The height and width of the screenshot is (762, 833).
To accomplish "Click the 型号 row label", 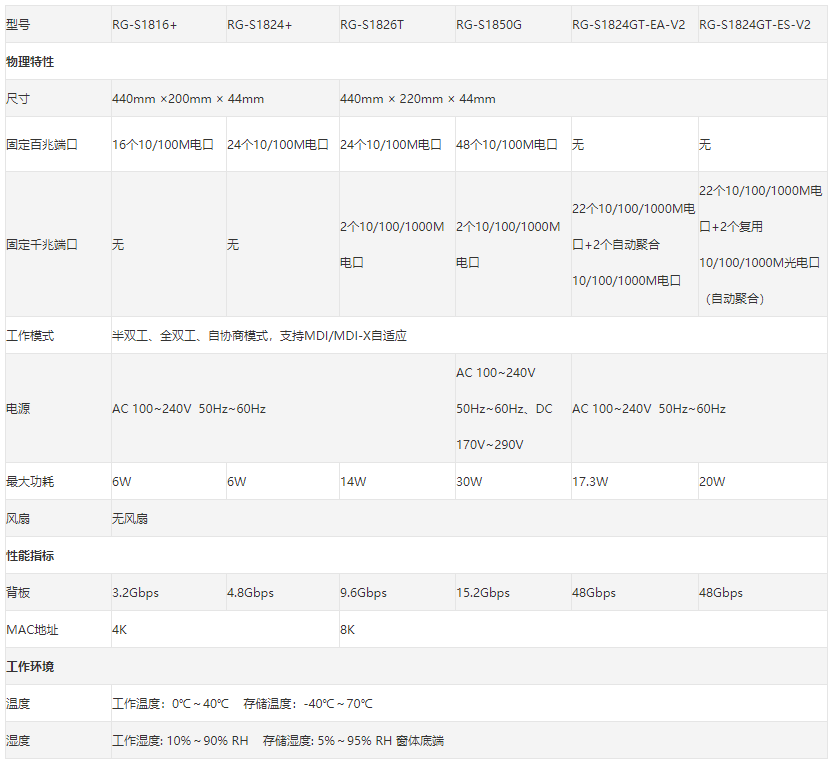I will [x=18, y=24].
